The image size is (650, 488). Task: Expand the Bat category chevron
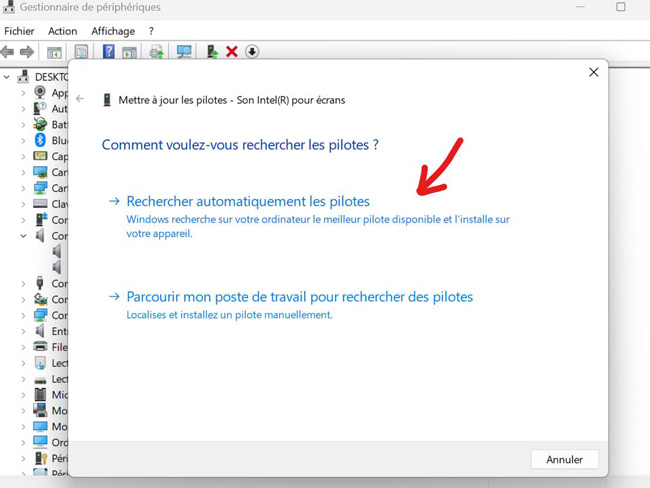coord(23,125)
